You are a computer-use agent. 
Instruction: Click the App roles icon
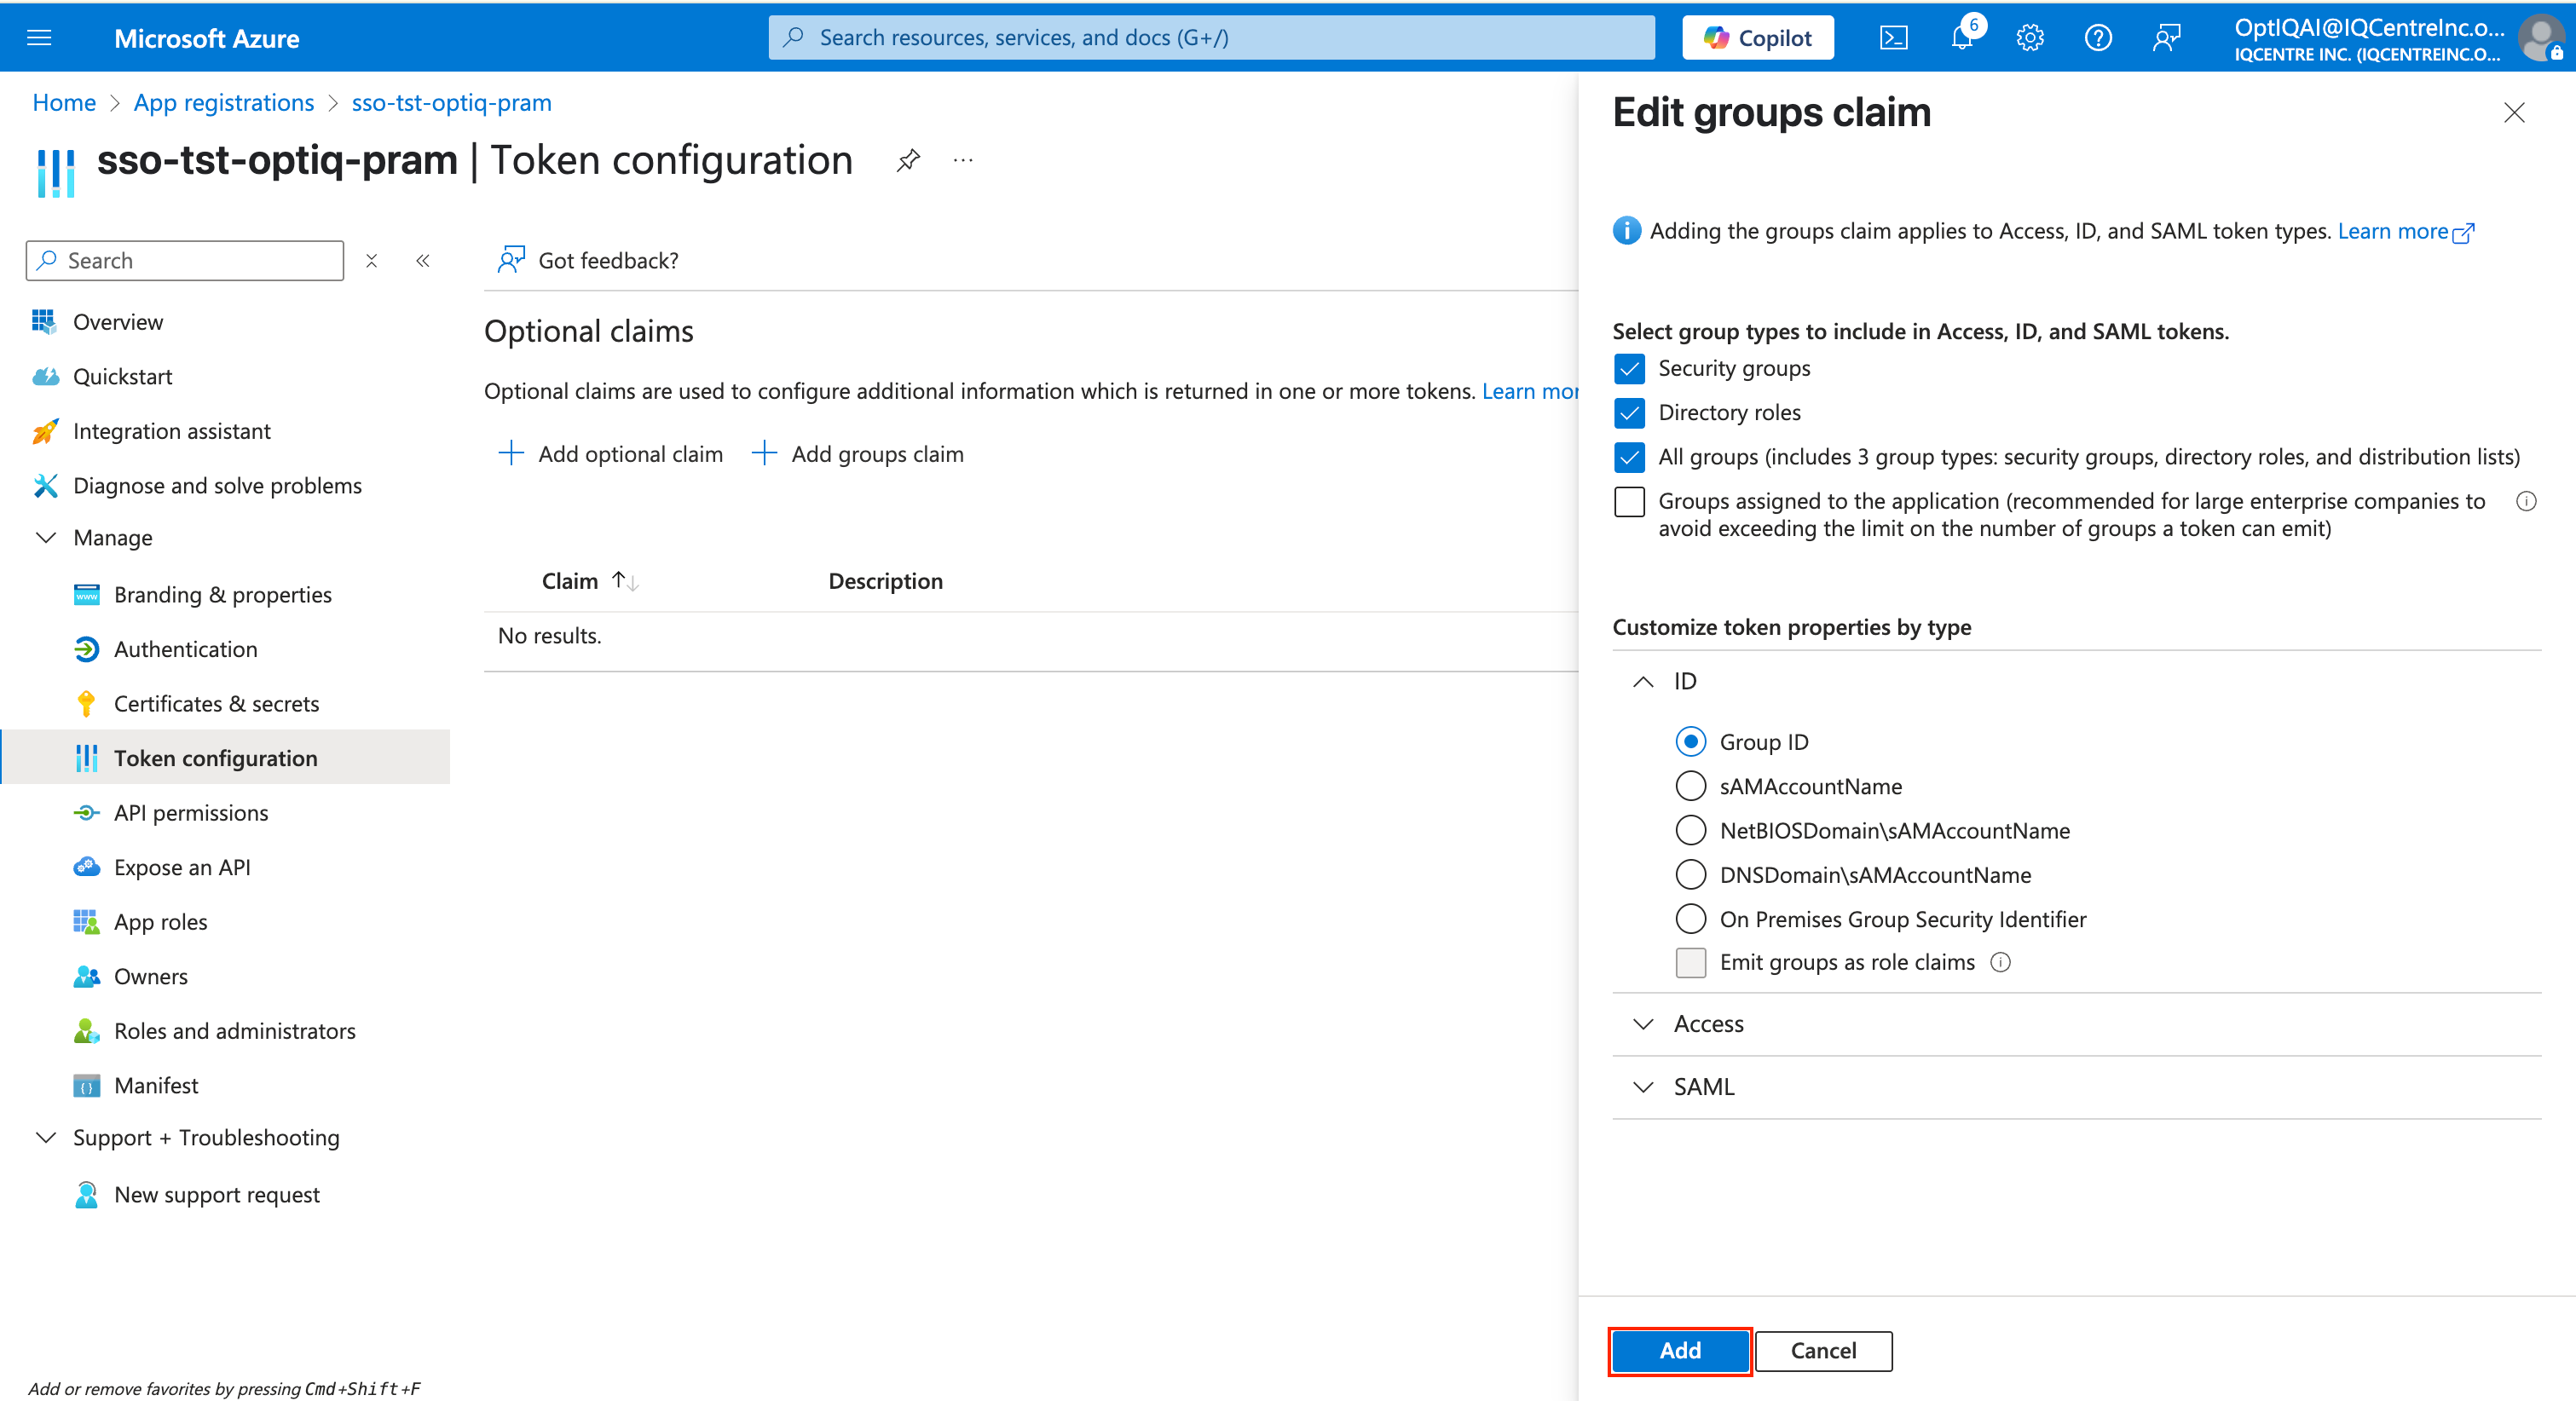click(x=86, y=921)
